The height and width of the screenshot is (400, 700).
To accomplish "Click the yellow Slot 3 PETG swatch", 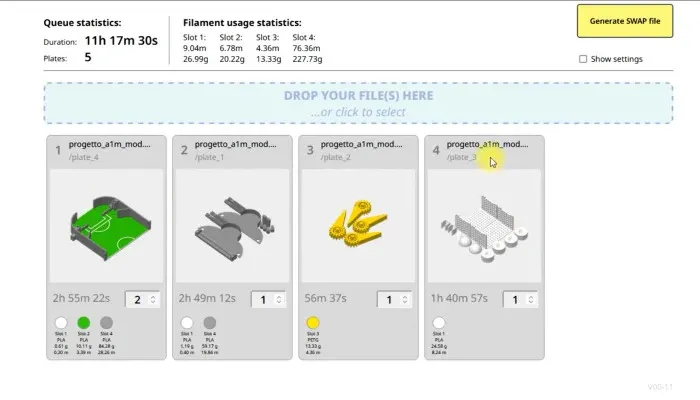I will pyautogui.click(x=313, y=322).
